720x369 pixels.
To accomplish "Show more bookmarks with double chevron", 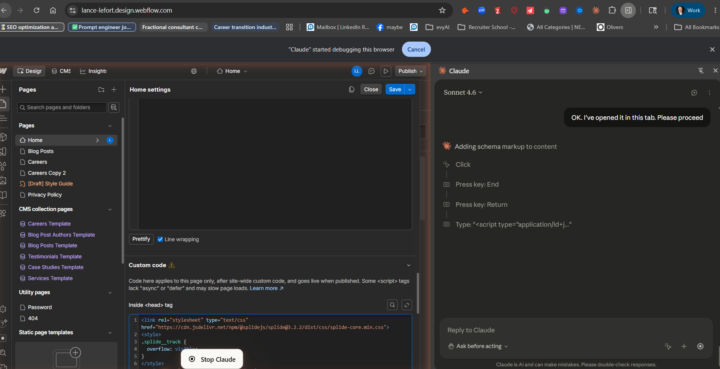I will click(x=656, y=27).
